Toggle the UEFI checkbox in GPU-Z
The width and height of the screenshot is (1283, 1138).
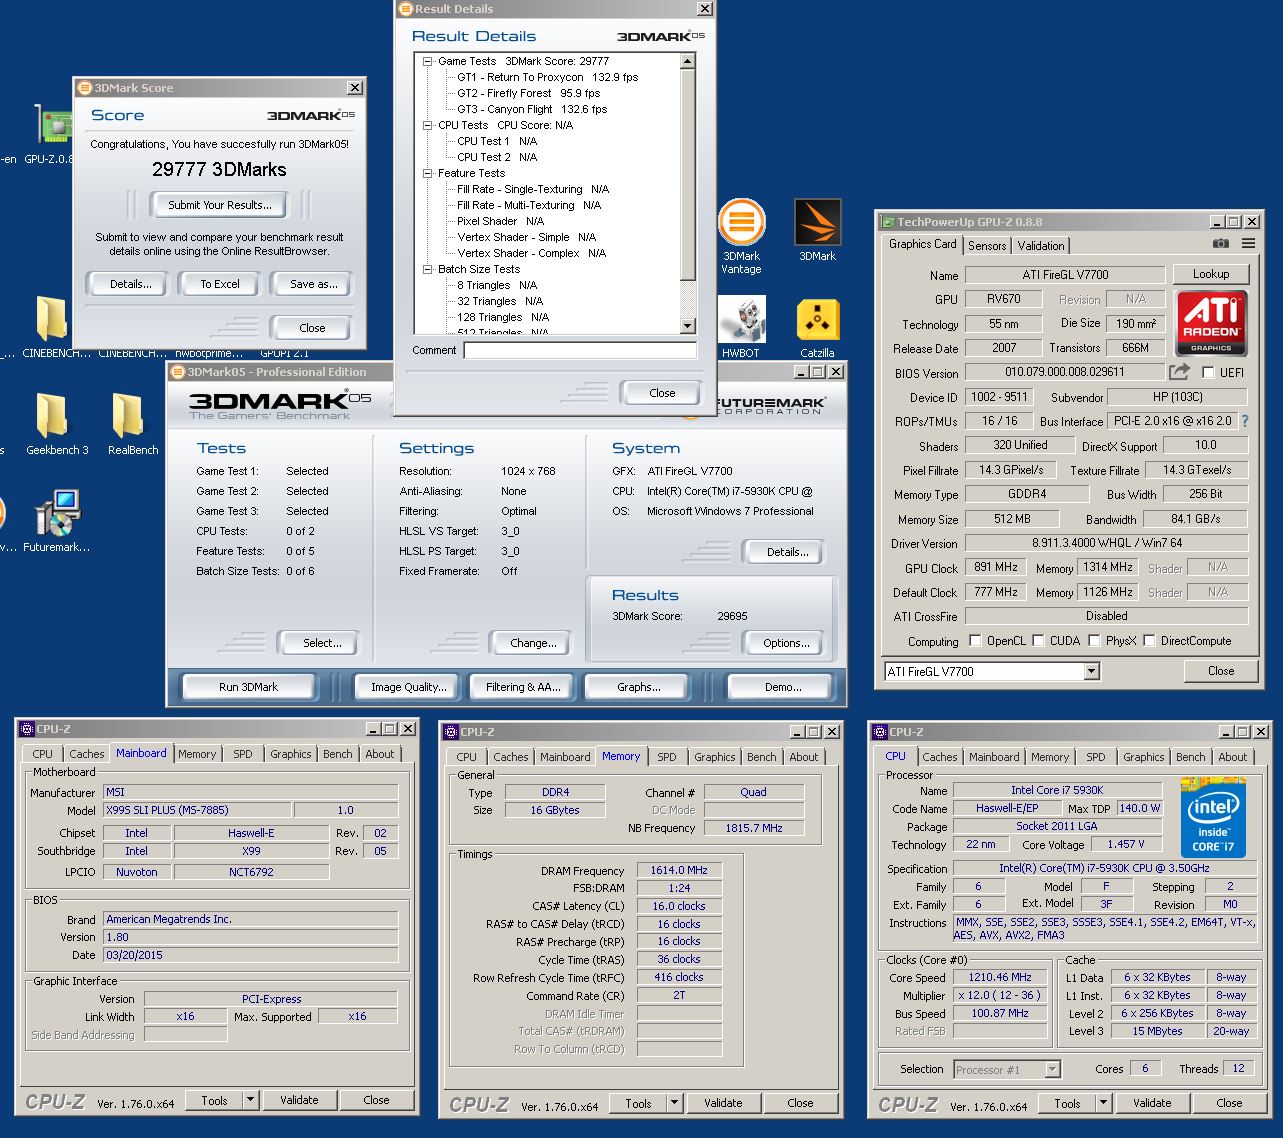tap(1208, 373)
